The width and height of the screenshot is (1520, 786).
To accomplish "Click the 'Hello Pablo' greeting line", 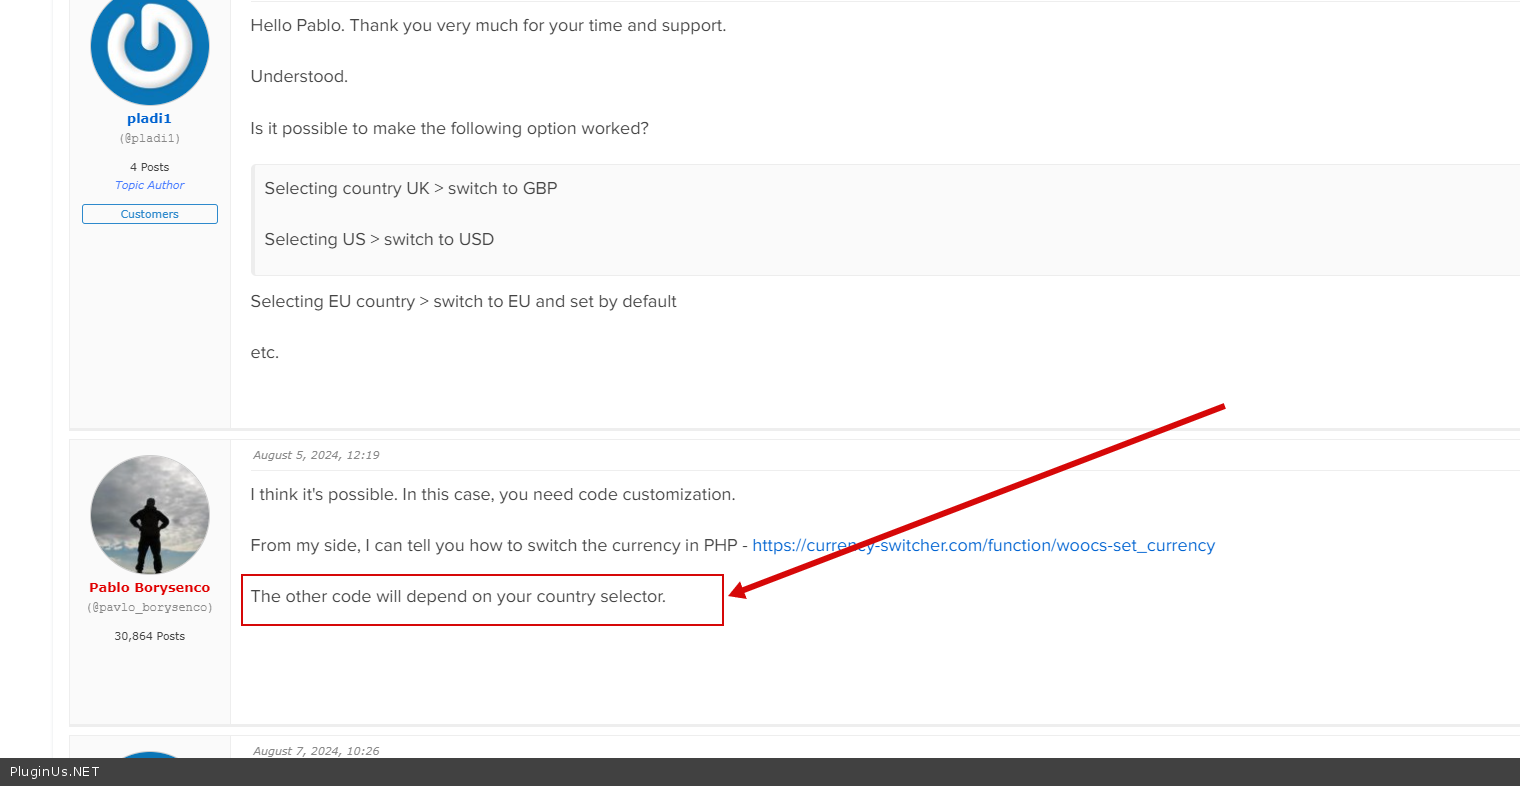I will (488, 26).
